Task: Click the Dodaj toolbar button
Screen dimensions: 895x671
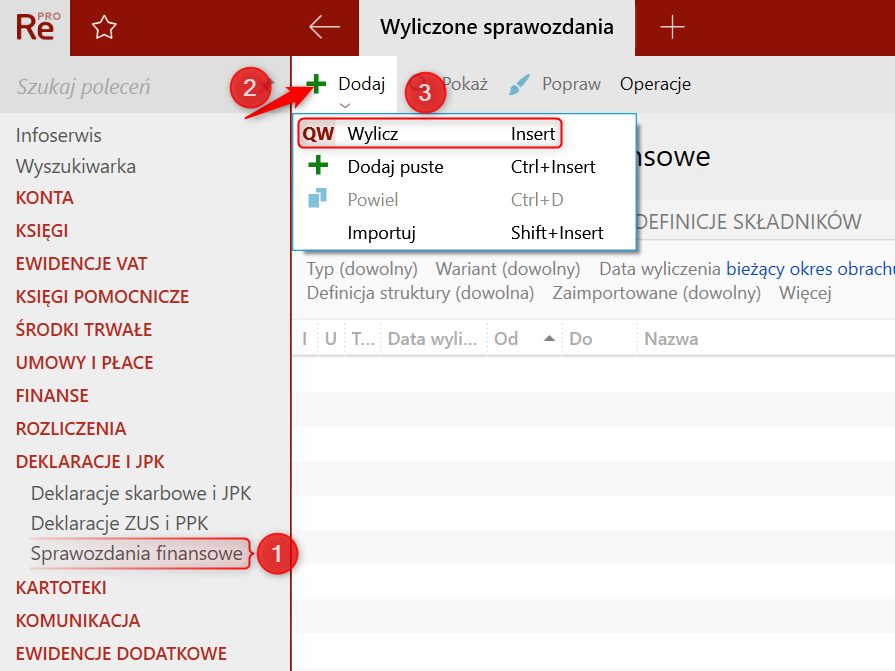Action: pyautogui.click(x=345, y=84)
